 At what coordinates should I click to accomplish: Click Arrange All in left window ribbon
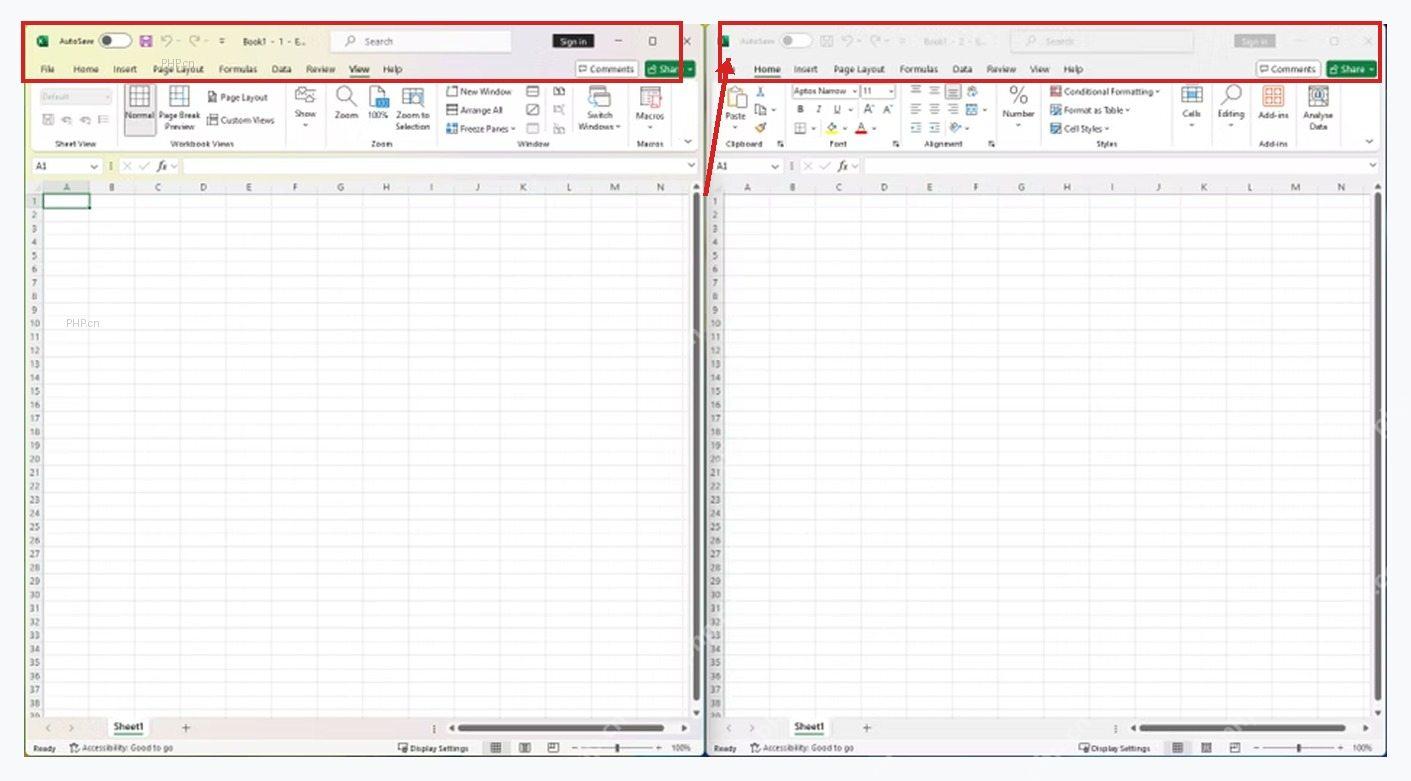(x=475, y=110)
